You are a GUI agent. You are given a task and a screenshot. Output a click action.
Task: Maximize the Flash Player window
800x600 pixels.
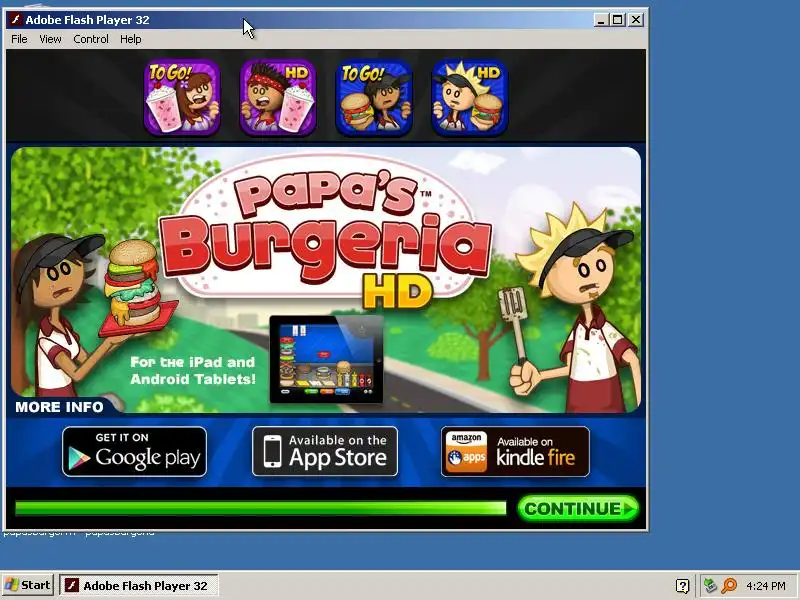pyautogui.click(x=618, y=20)
